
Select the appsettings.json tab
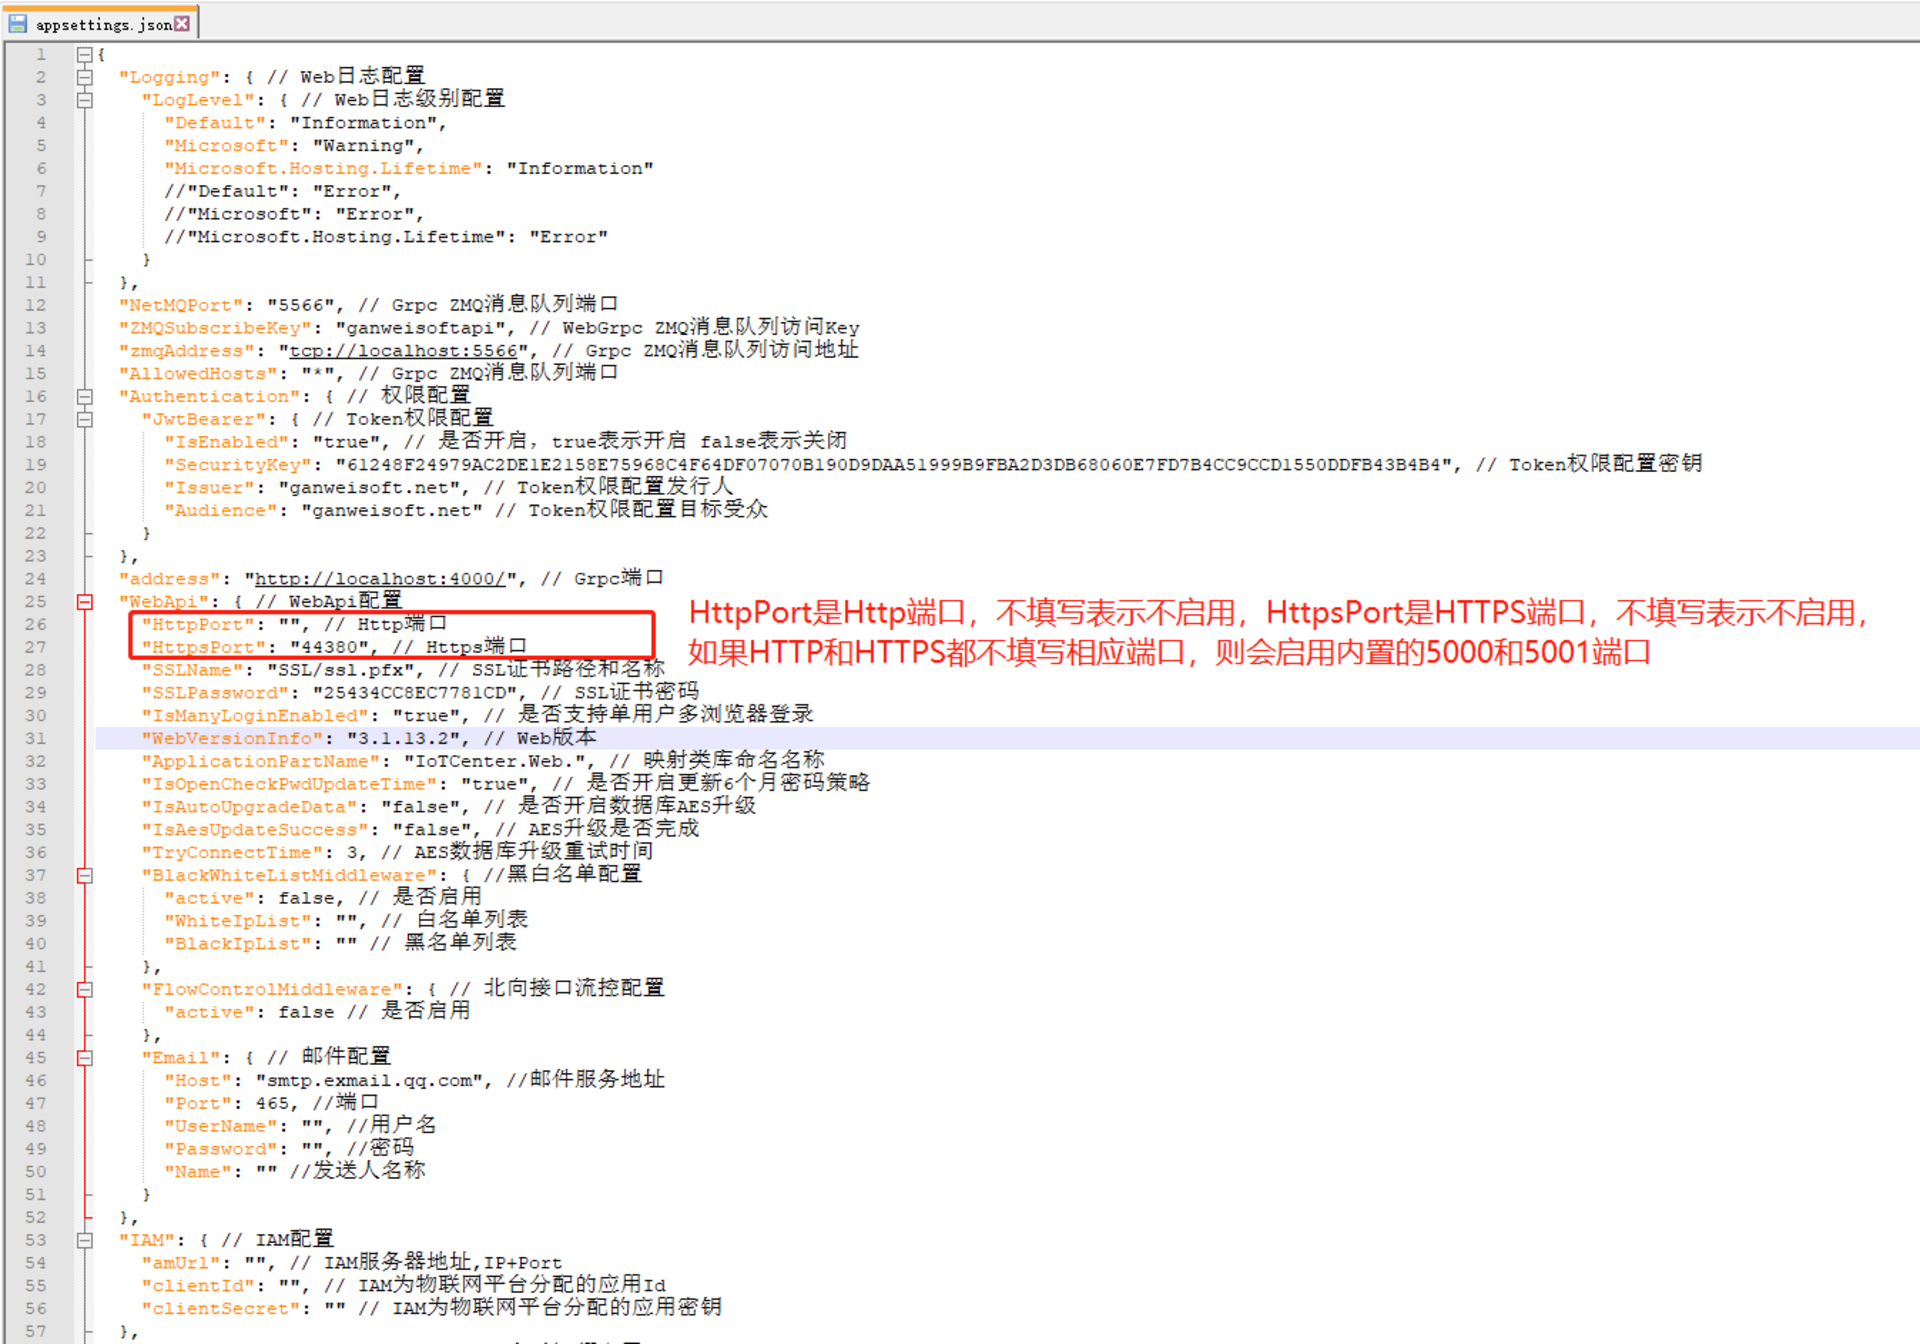(103, 24)
